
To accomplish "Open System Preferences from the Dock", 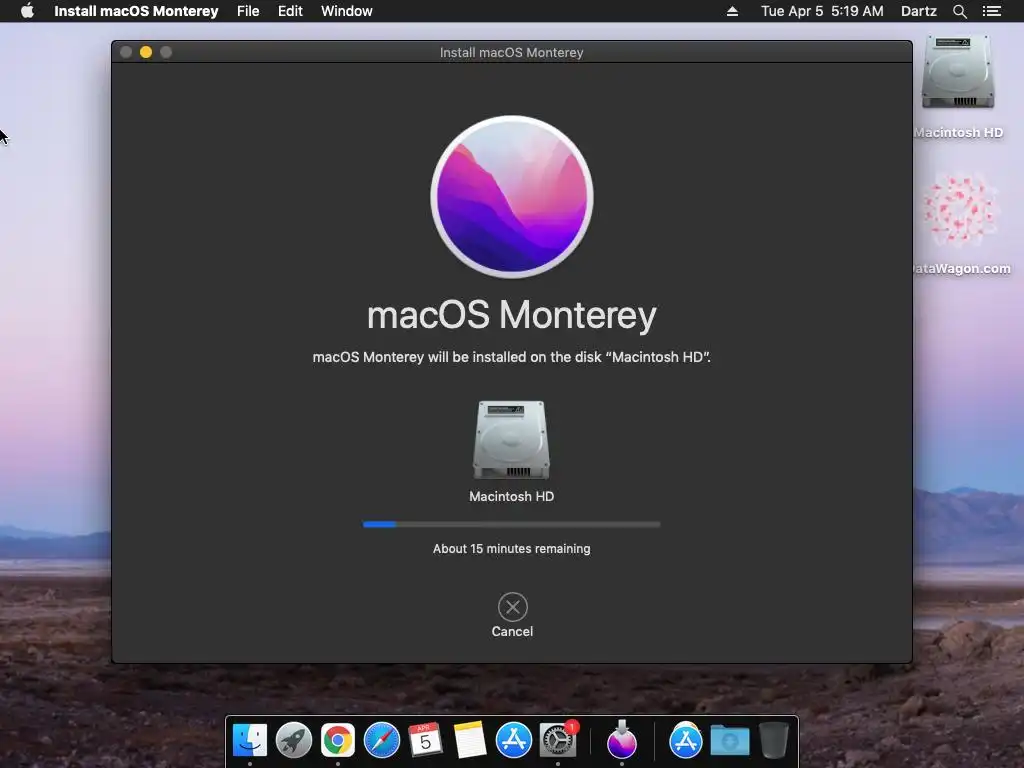I will coord(558,741).
